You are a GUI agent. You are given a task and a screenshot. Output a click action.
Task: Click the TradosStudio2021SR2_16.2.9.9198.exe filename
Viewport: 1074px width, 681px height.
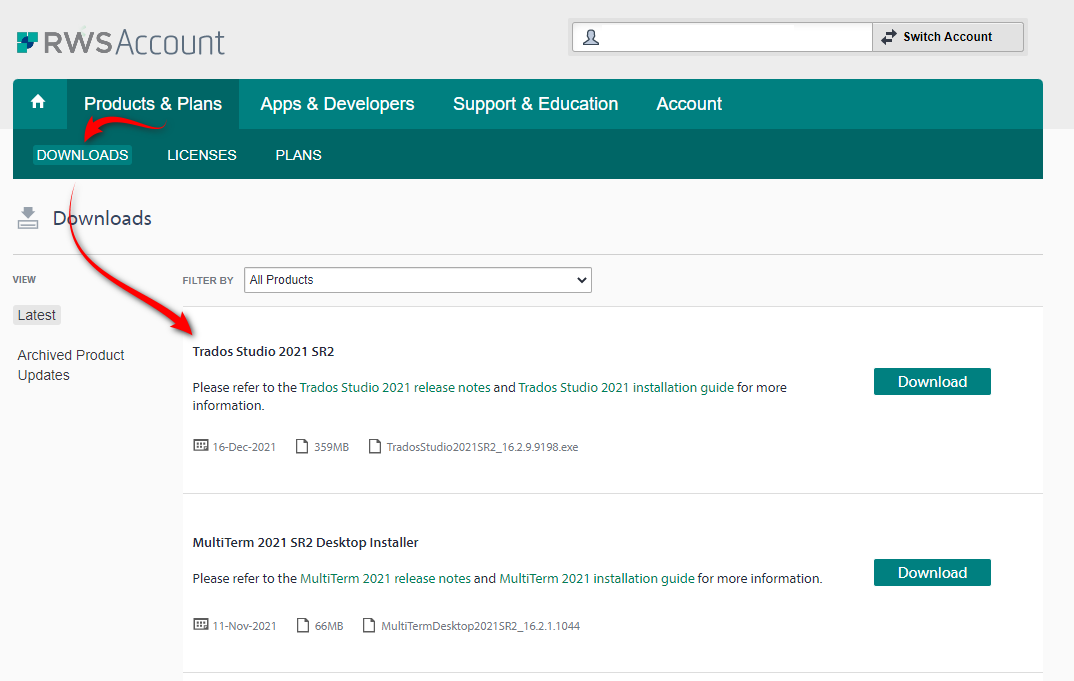click(482, 447)
